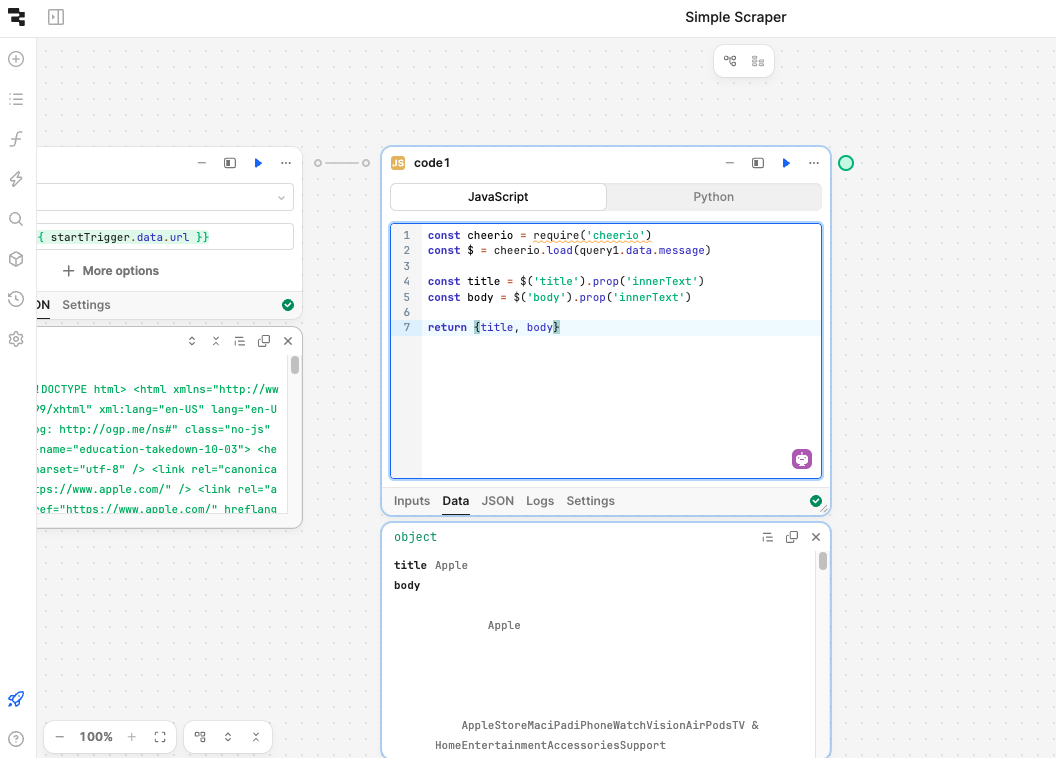This screenshot has height=758, width=1056.
Task: Open the query block select dropdown
Action: click(281, 198)
